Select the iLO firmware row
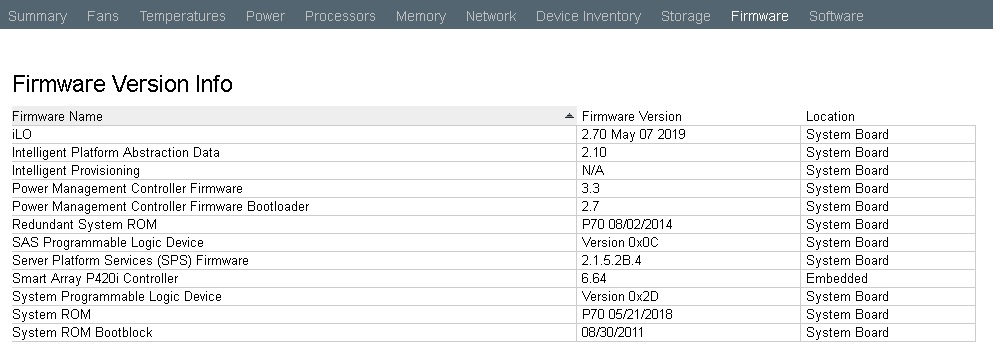The width and height of the screenshot is (993, 361). point(493,134)
